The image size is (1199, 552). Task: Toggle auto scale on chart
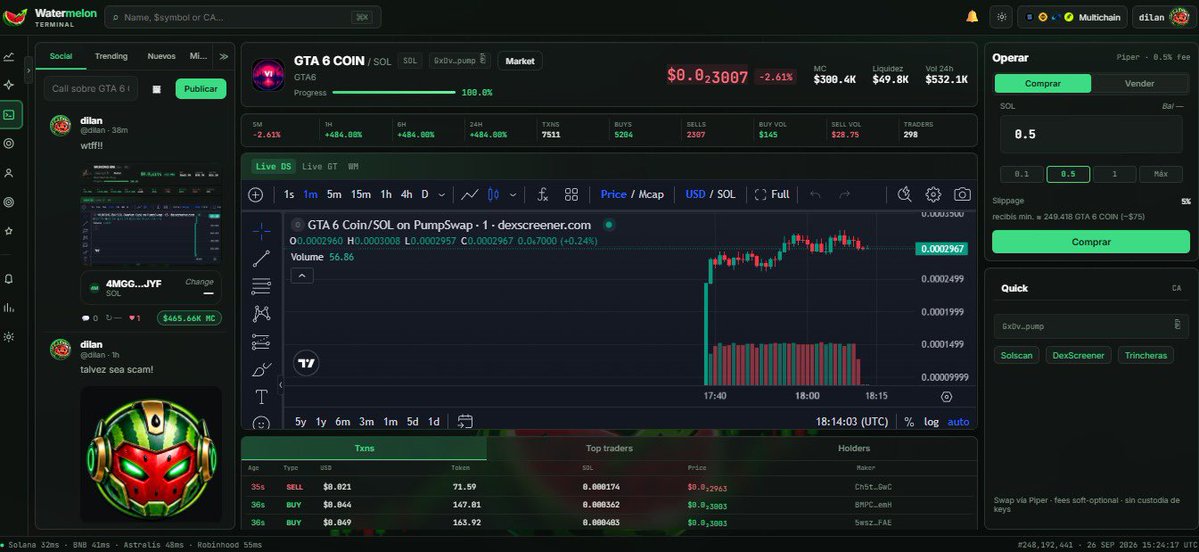[958, 421]
